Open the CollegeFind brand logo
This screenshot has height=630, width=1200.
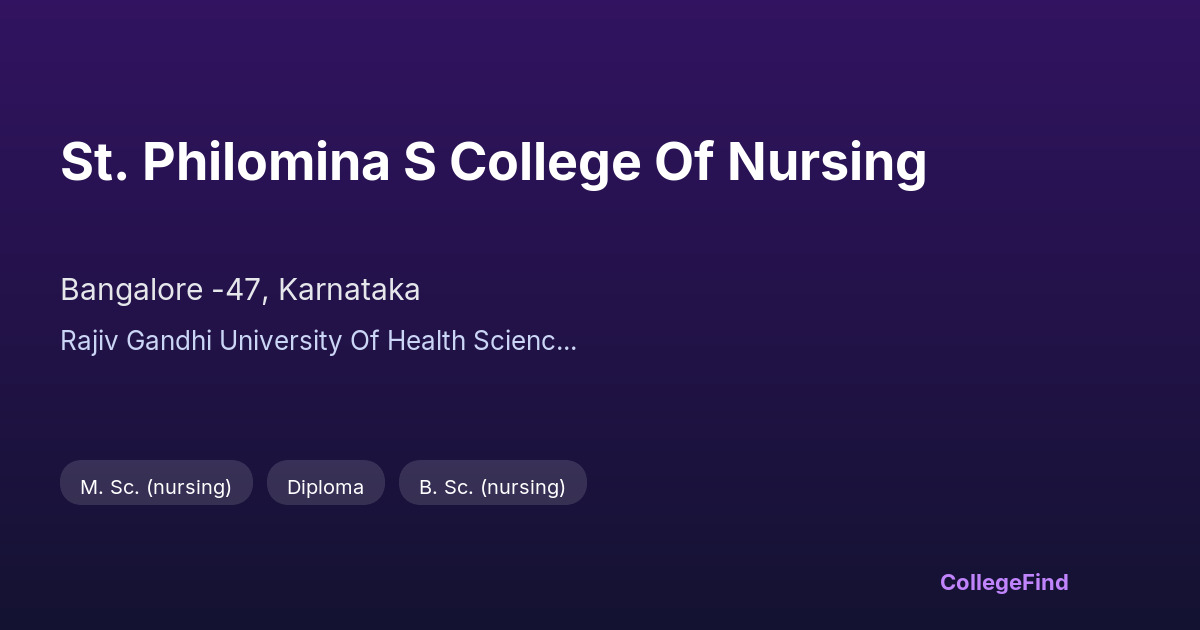pyautogui.click(x=1003, y=582)
